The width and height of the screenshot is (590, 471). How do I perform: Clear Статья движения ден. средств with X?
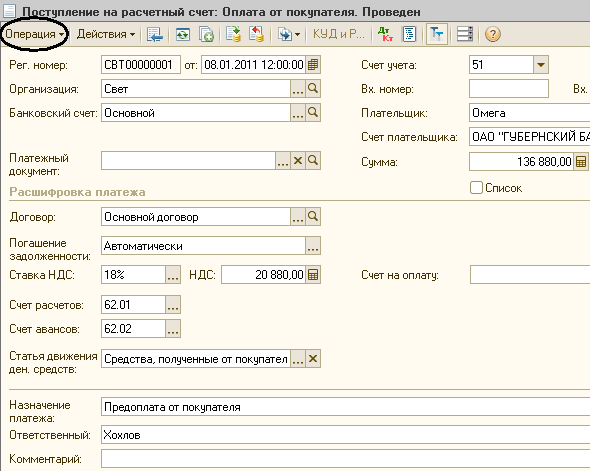pos(313,359)
